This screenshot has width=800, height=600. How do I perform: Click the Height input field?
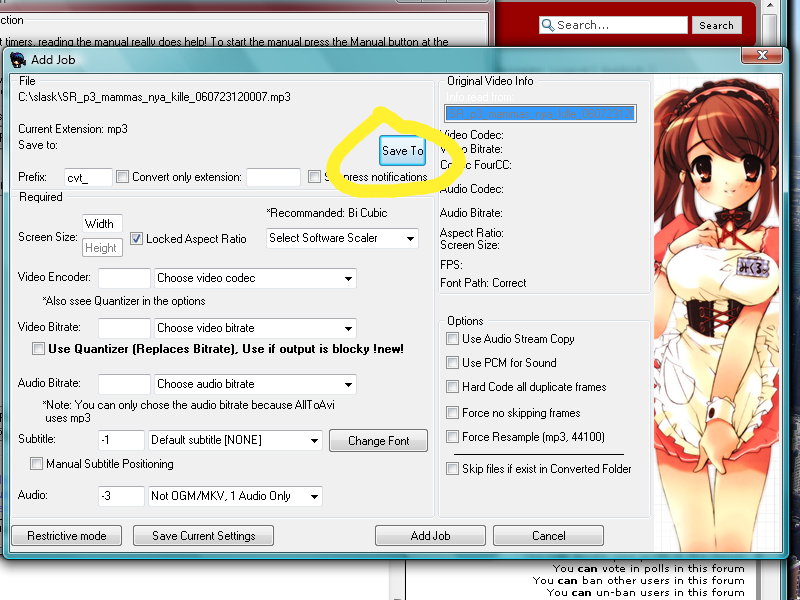point(102,248)
